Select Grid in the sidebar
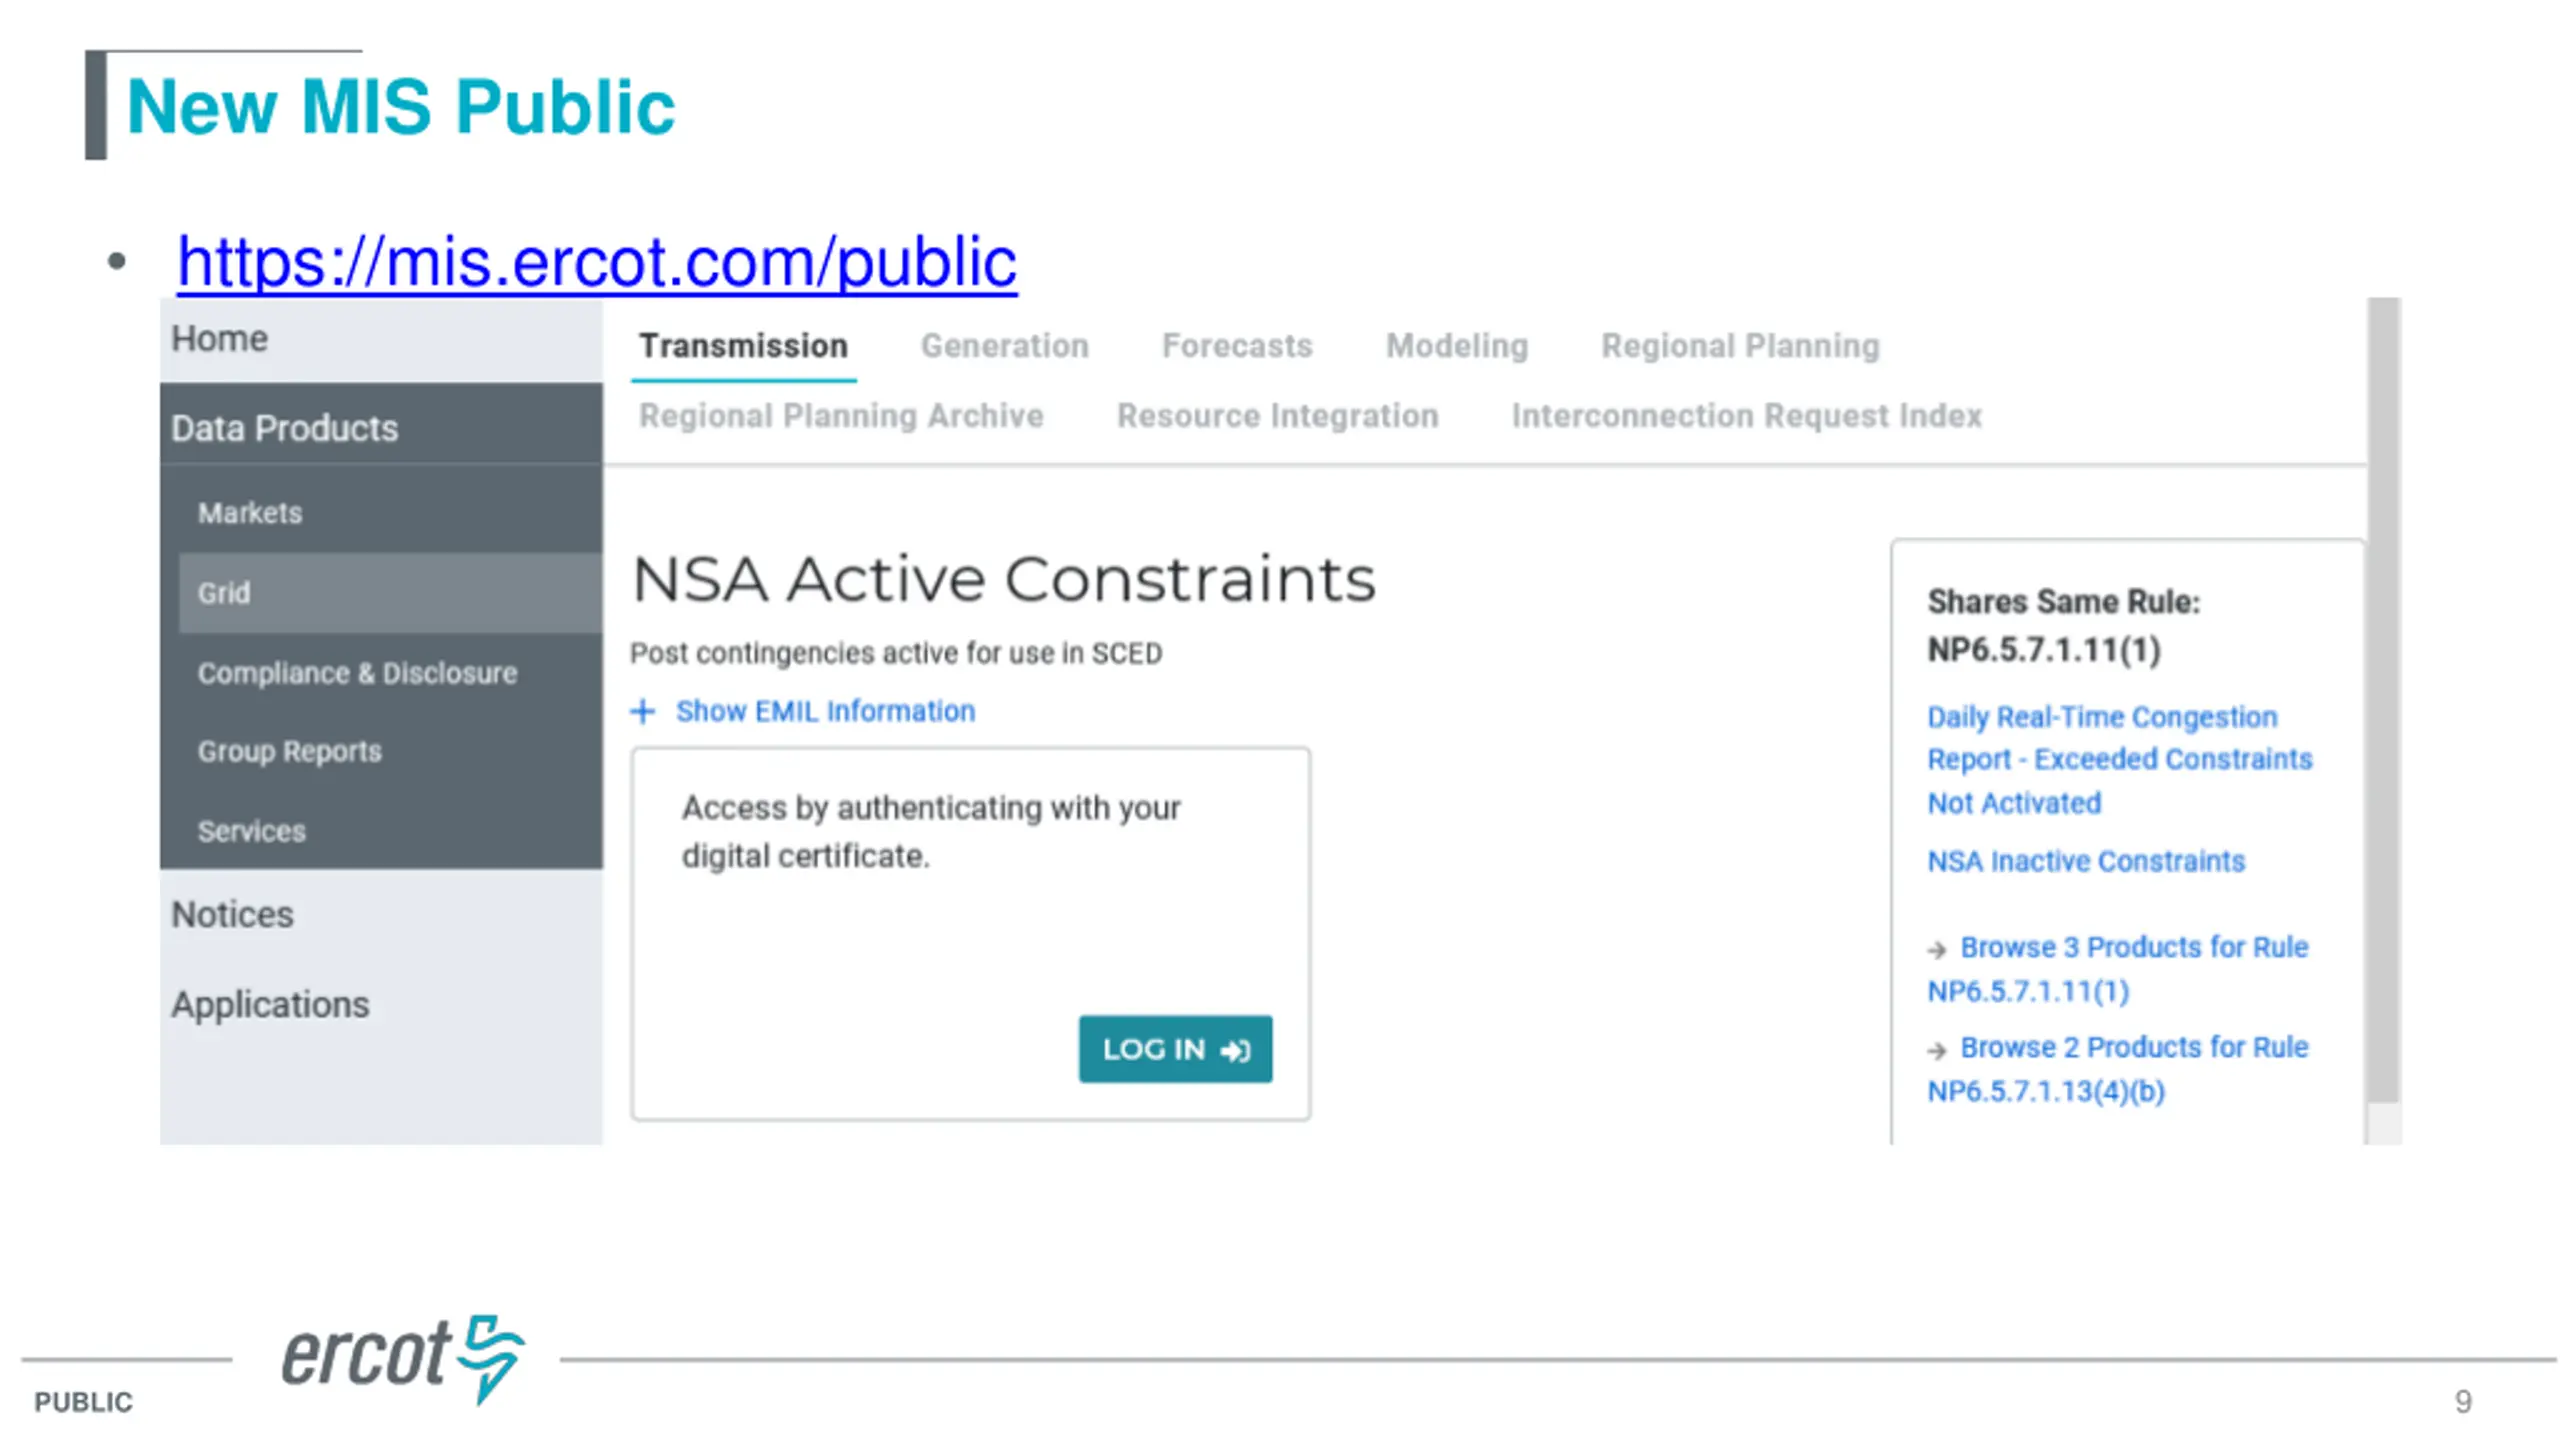Screen dimensions: 2560x1440 coord(390,593)
